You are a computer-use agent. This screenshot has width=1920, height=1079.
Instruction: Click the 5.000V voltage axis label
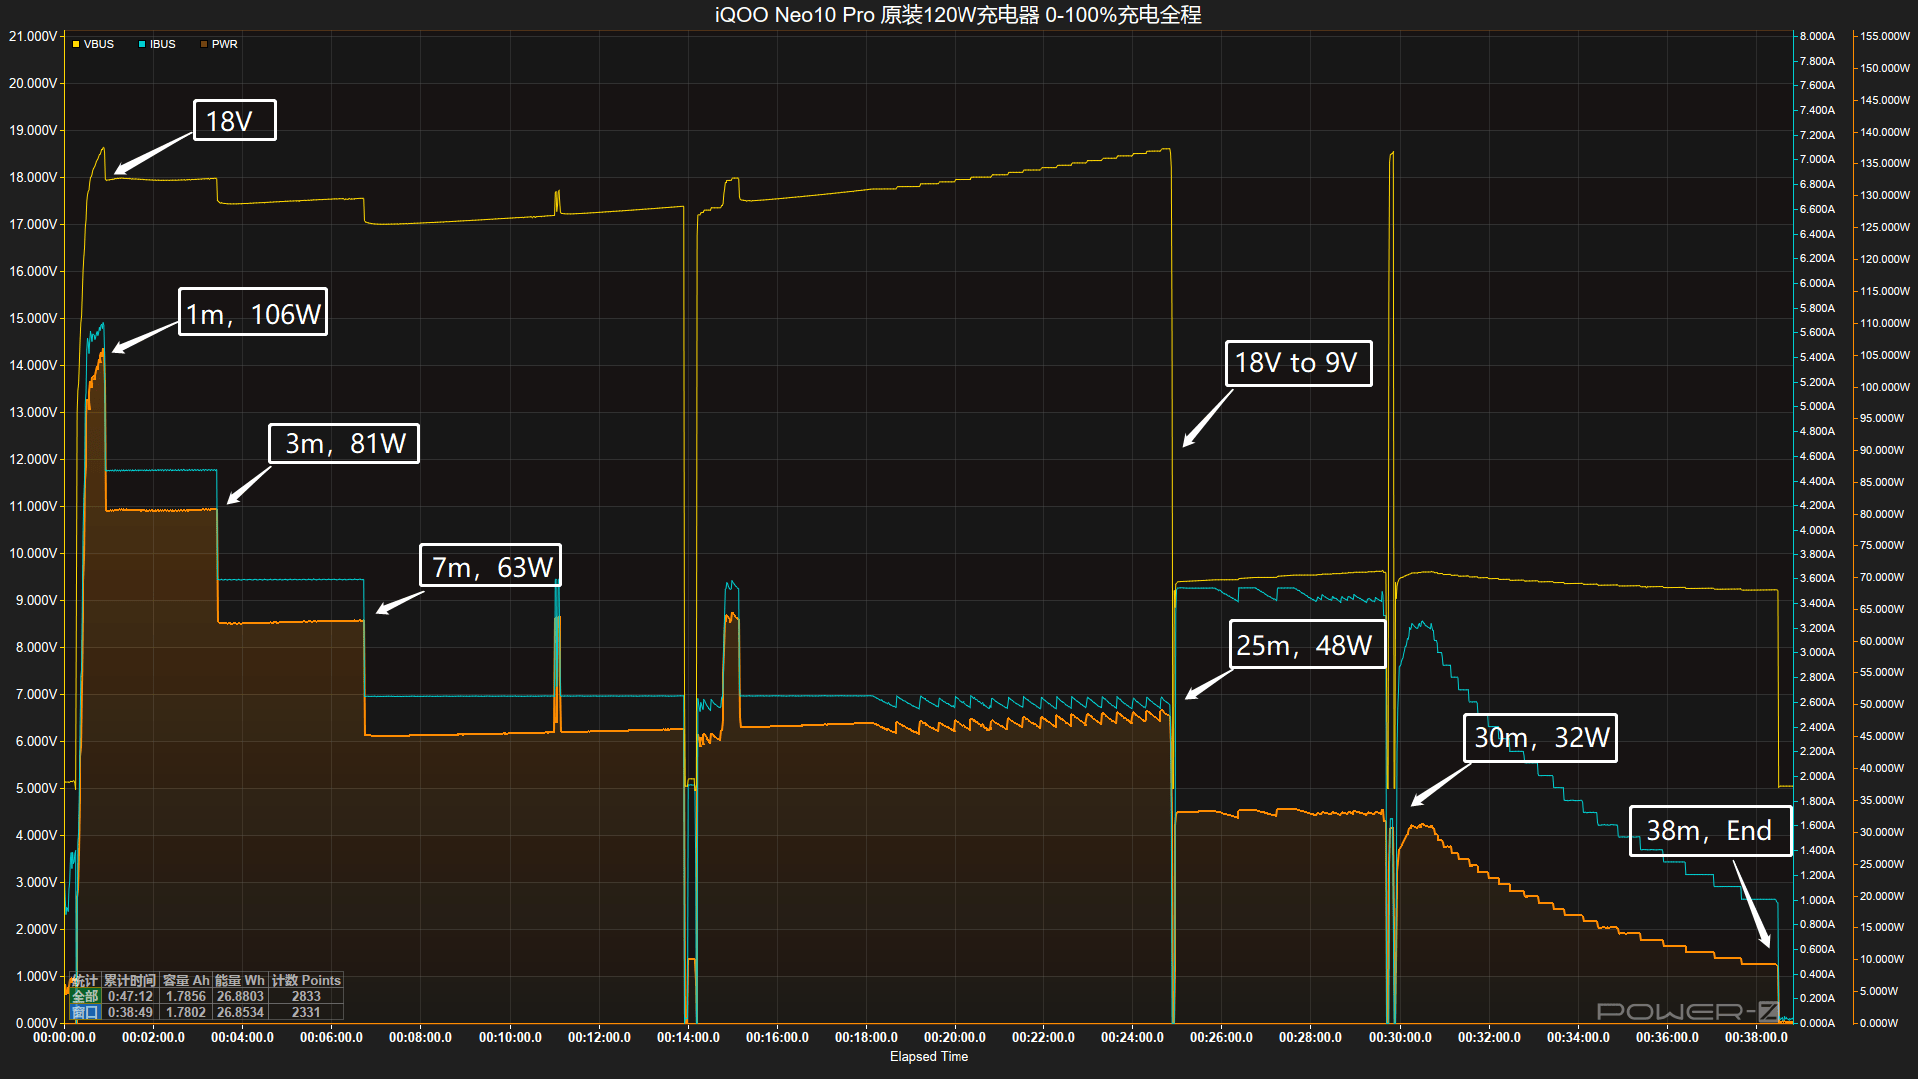point(36,788)
